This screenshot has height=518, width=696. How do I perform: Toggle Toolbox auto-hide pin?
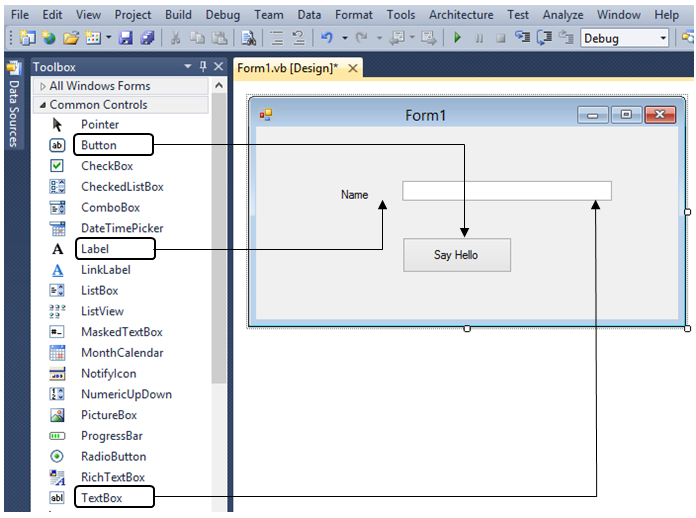click(x=203, y=66)
